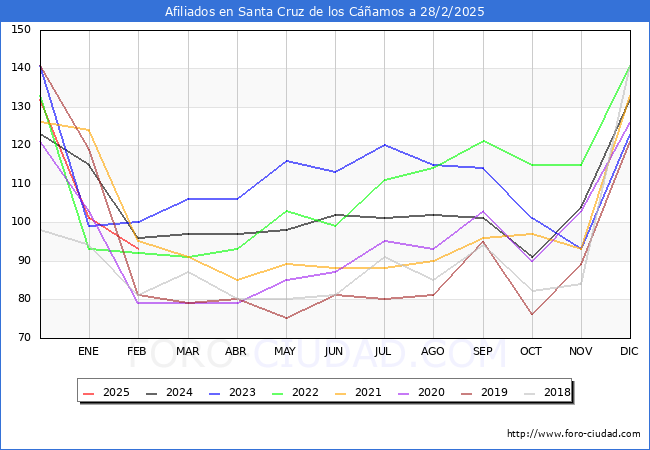This screenshot has height=450, width=650.
Task: Click the NOV month label
Action: [580, 351]
